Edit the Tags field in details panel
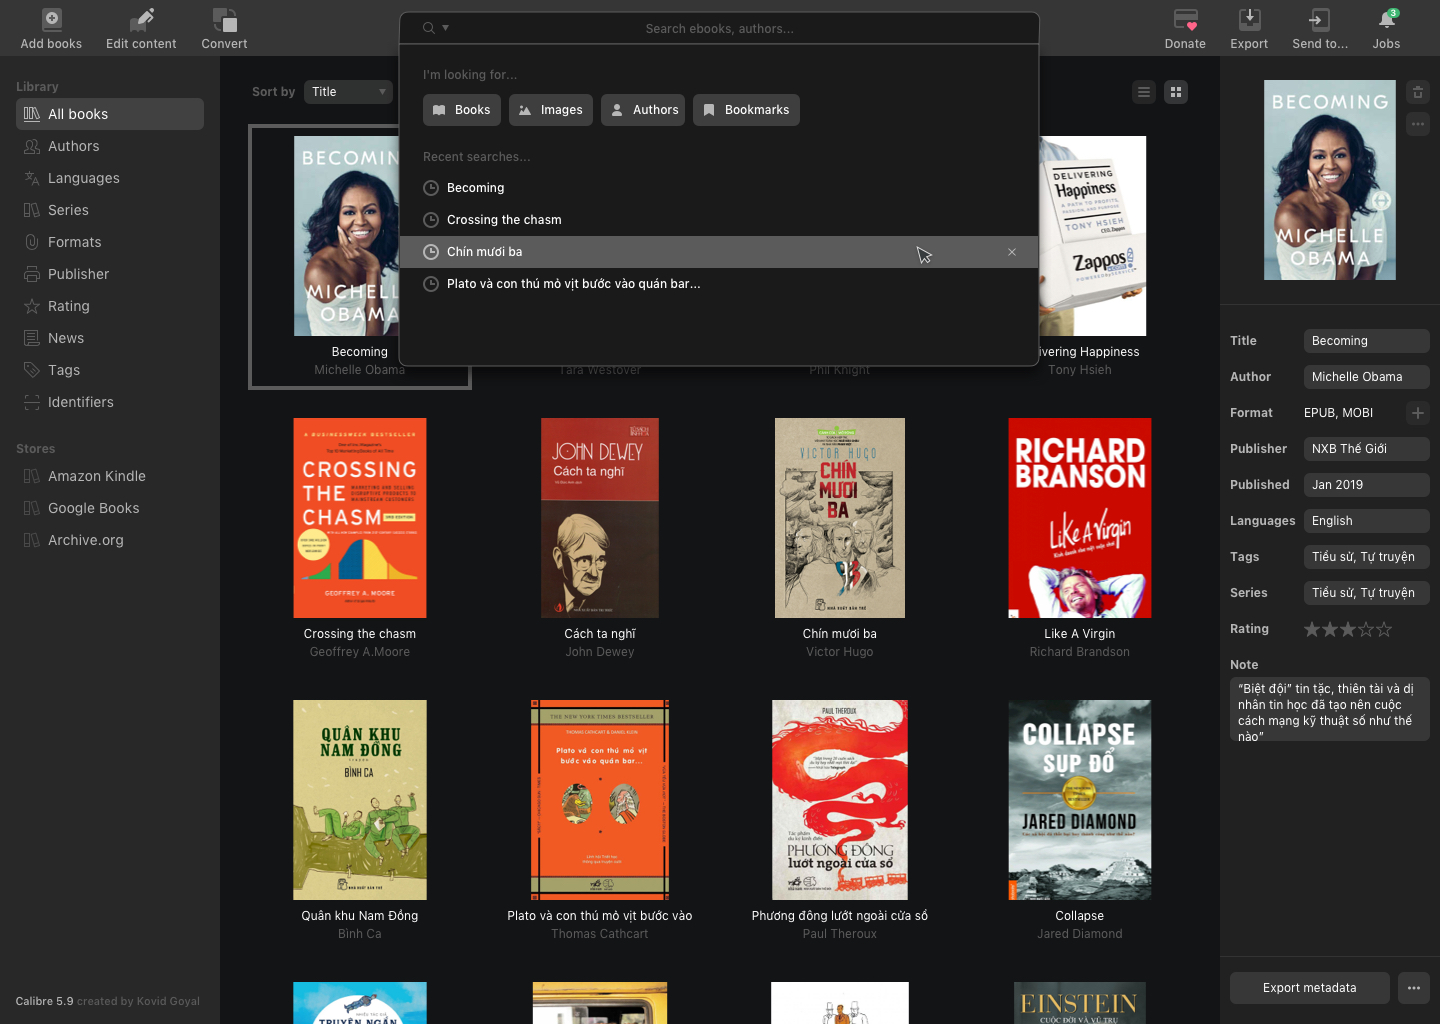 point(1367,557)
